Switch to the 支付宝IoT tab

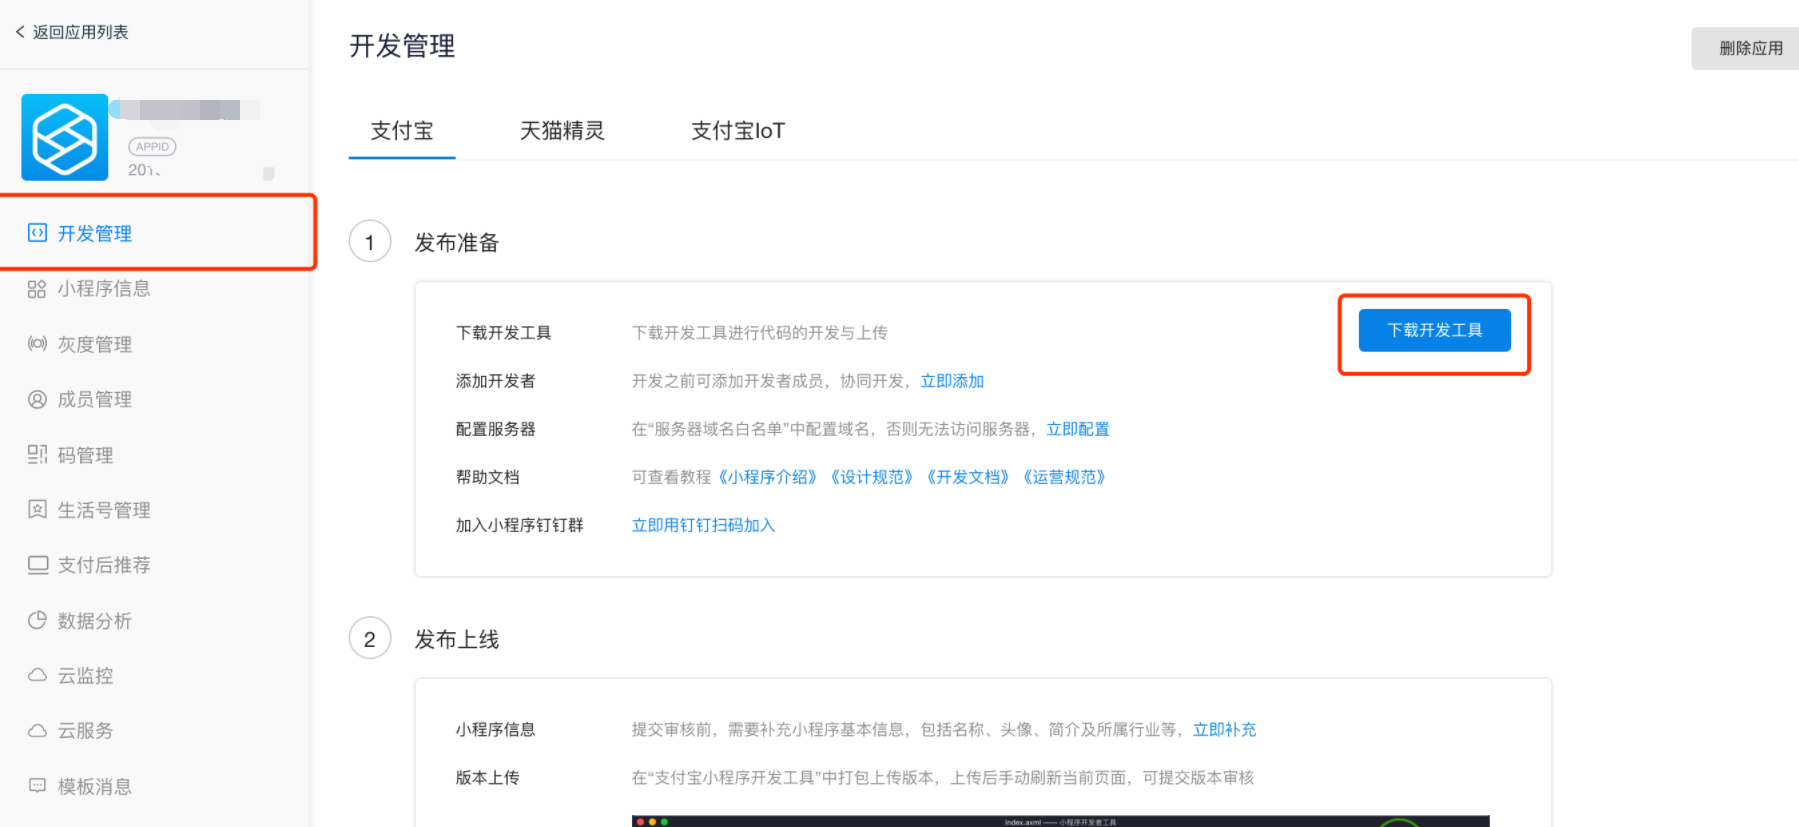(x=738, y=131)
